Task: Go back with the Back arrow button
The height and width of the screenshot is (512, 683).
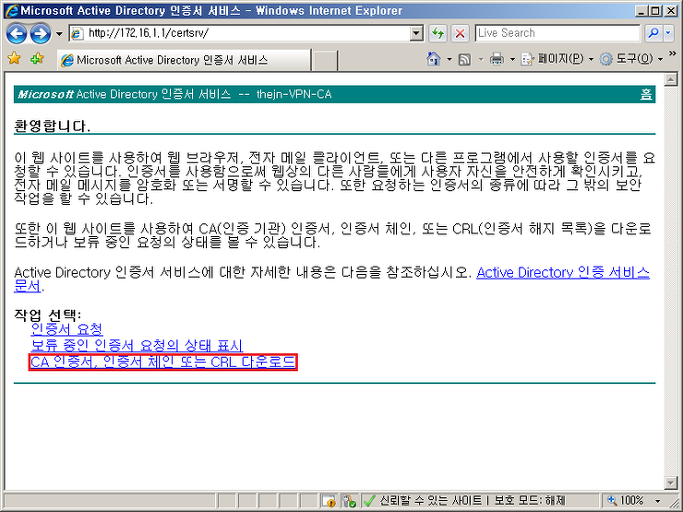Action: point(17,34)
